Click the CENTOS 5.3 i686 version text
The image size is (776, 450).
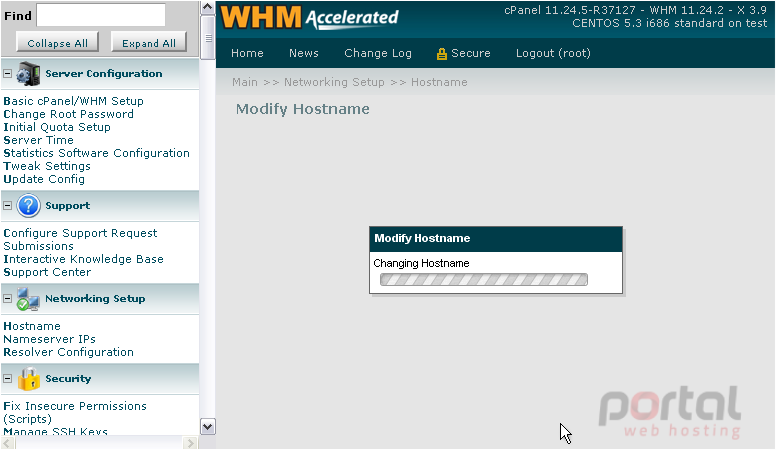[x=669, y=23]
